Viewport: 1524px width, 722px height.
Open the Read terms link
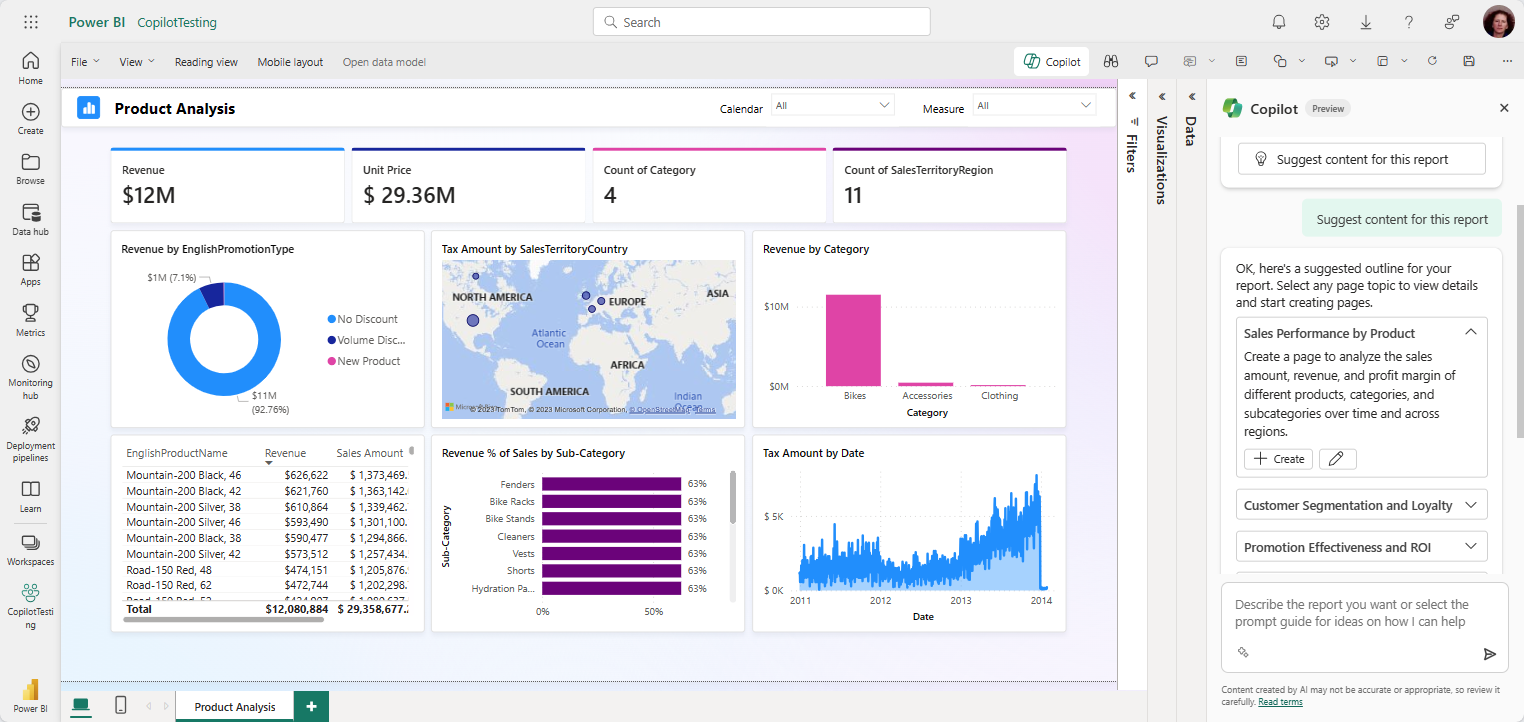(1280, 702)
